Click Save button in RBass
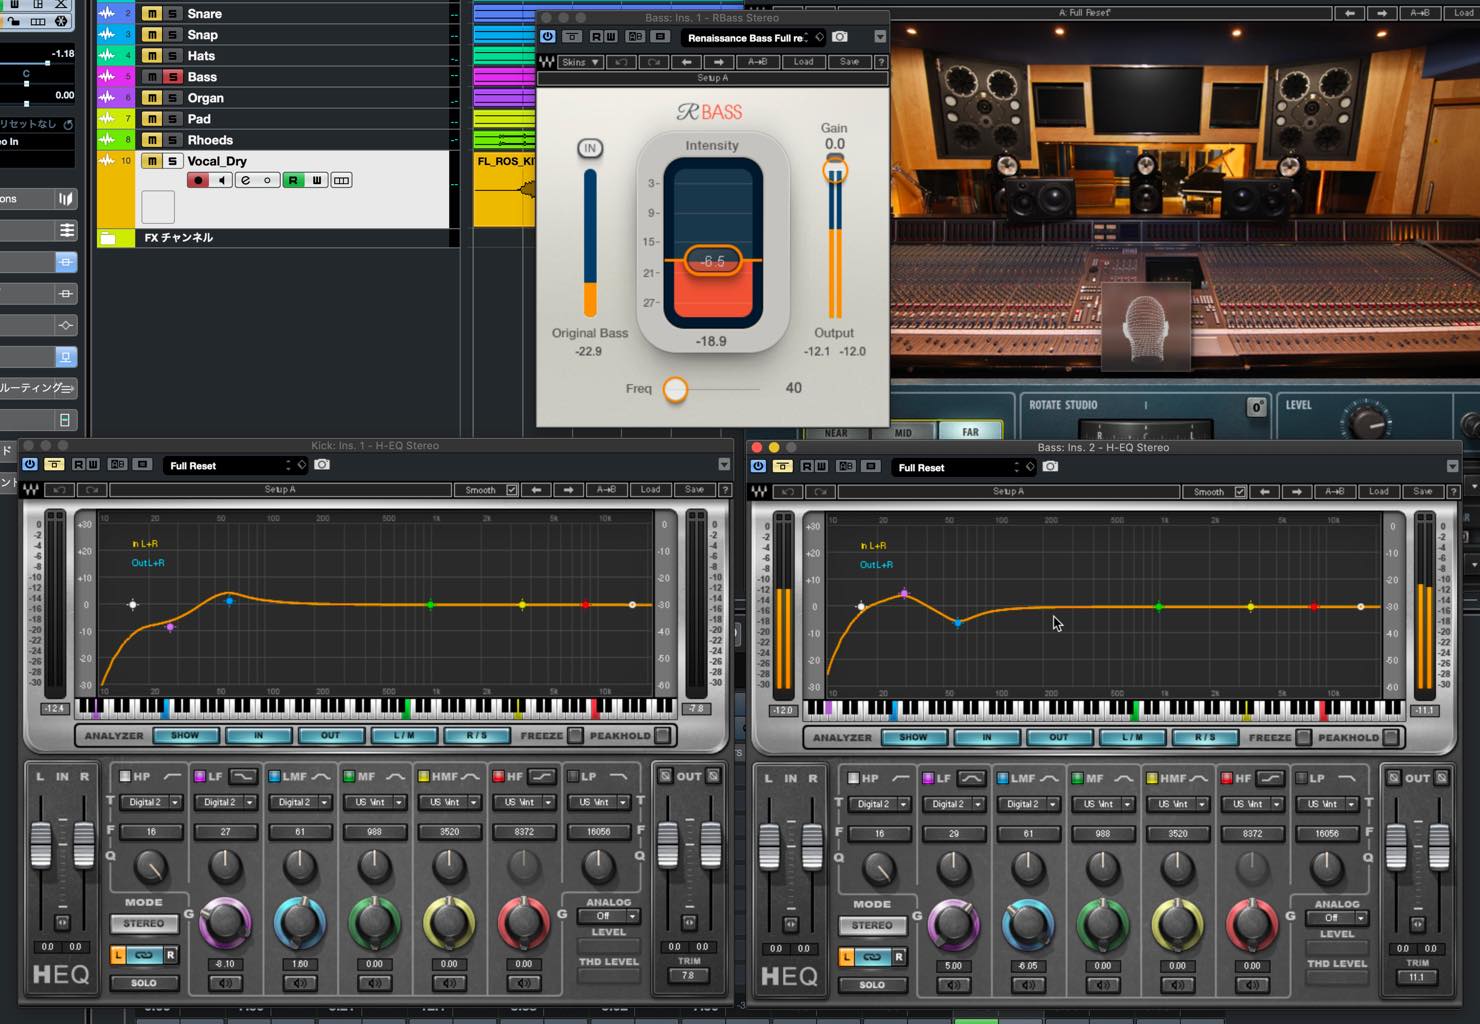The width and height of the screenshot is (1480, 1024). 849,62
